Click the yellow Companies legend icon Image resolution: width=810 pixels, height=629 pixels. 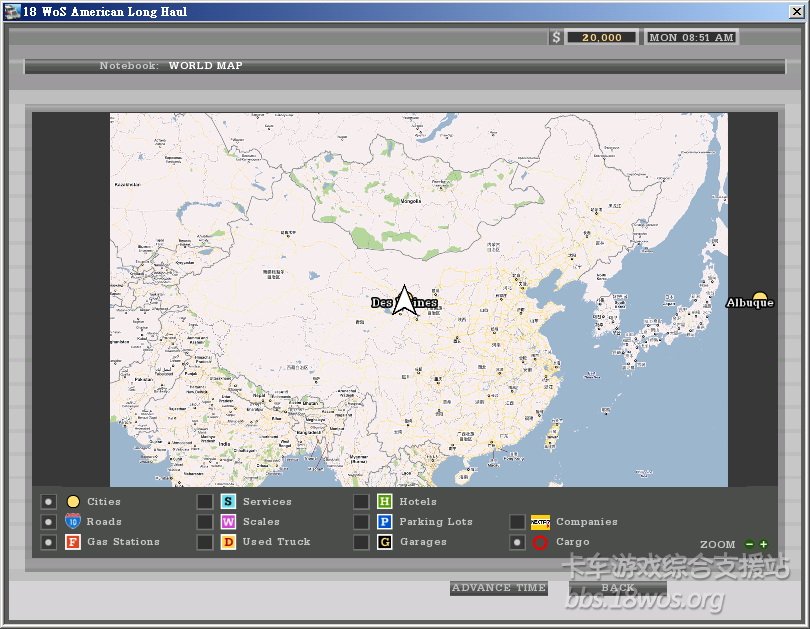click(540, 522)
